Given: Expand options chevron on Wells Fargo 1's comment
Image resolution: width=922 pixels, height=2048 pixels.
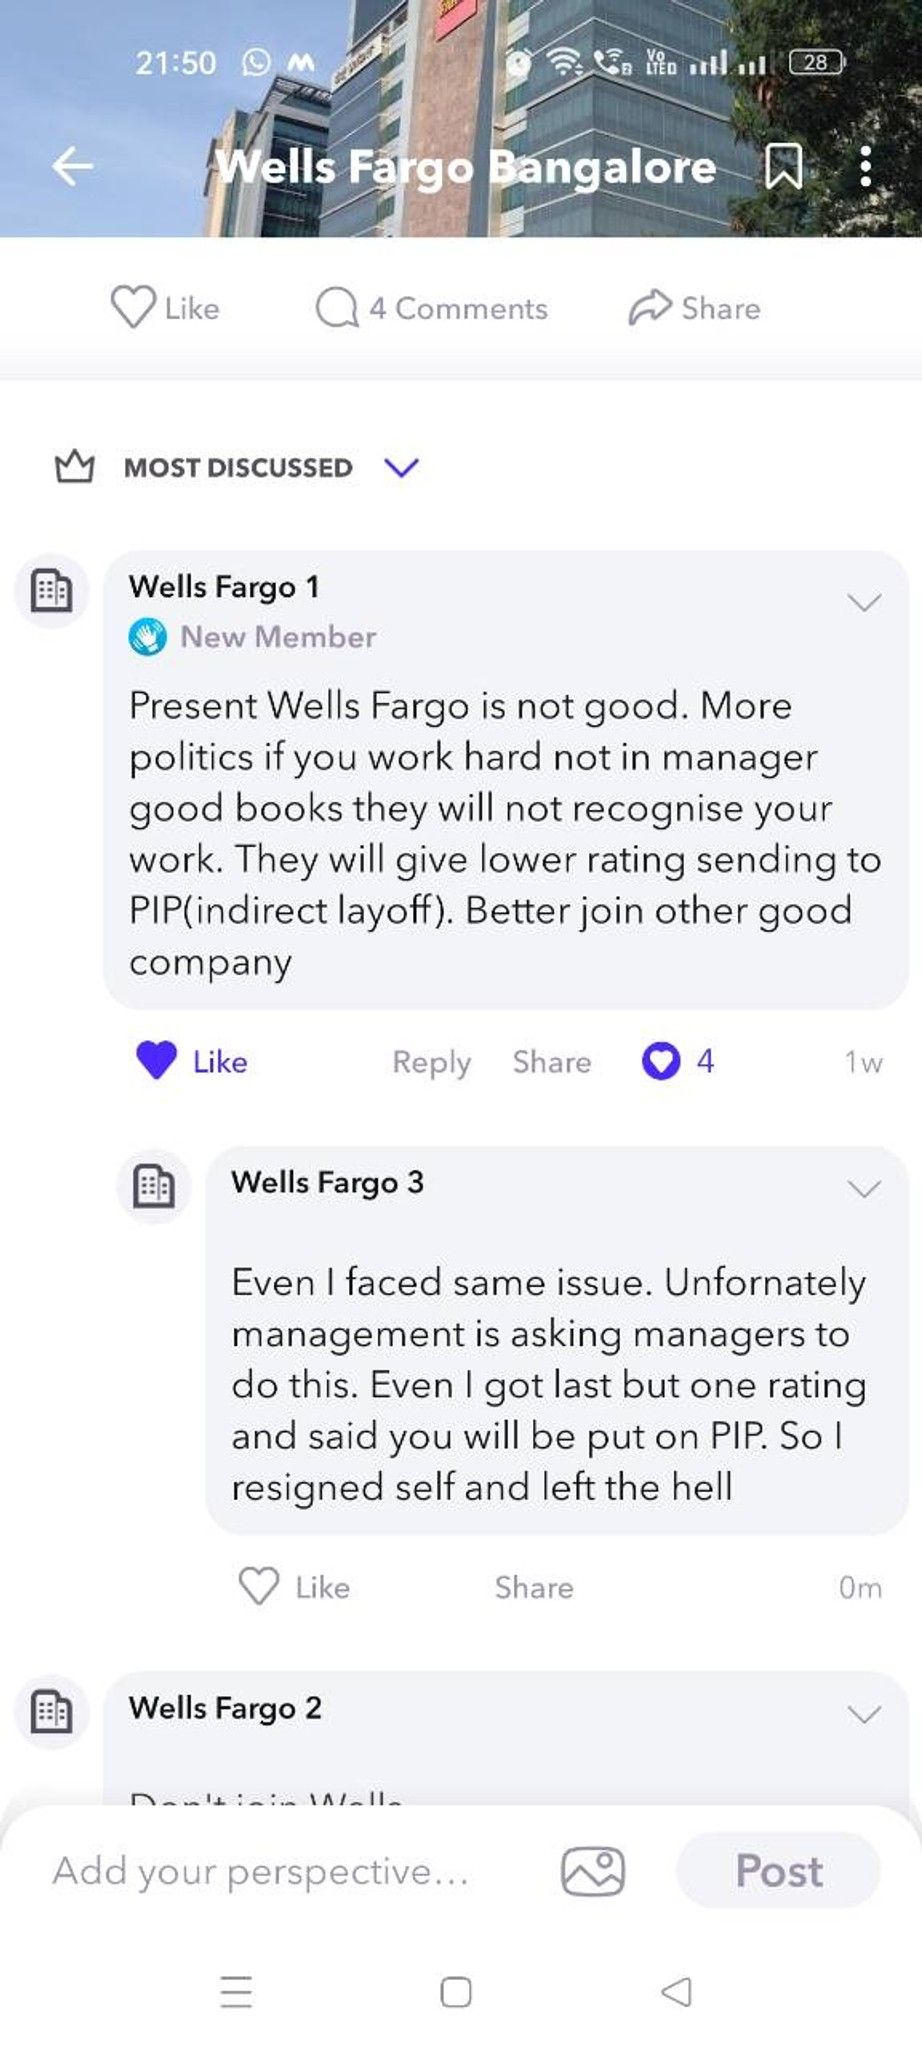Looking at the screenshot, I should click(864, 602).
